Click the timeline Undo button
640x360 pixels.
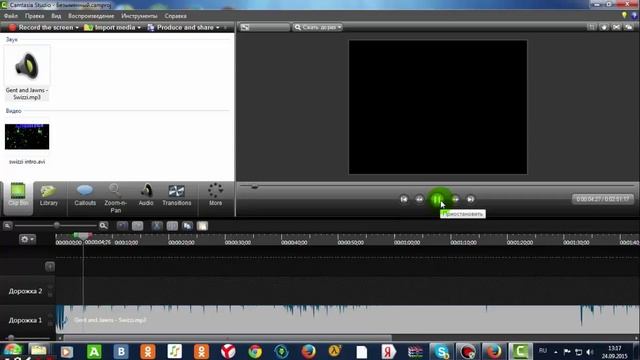tap(122, 226)
